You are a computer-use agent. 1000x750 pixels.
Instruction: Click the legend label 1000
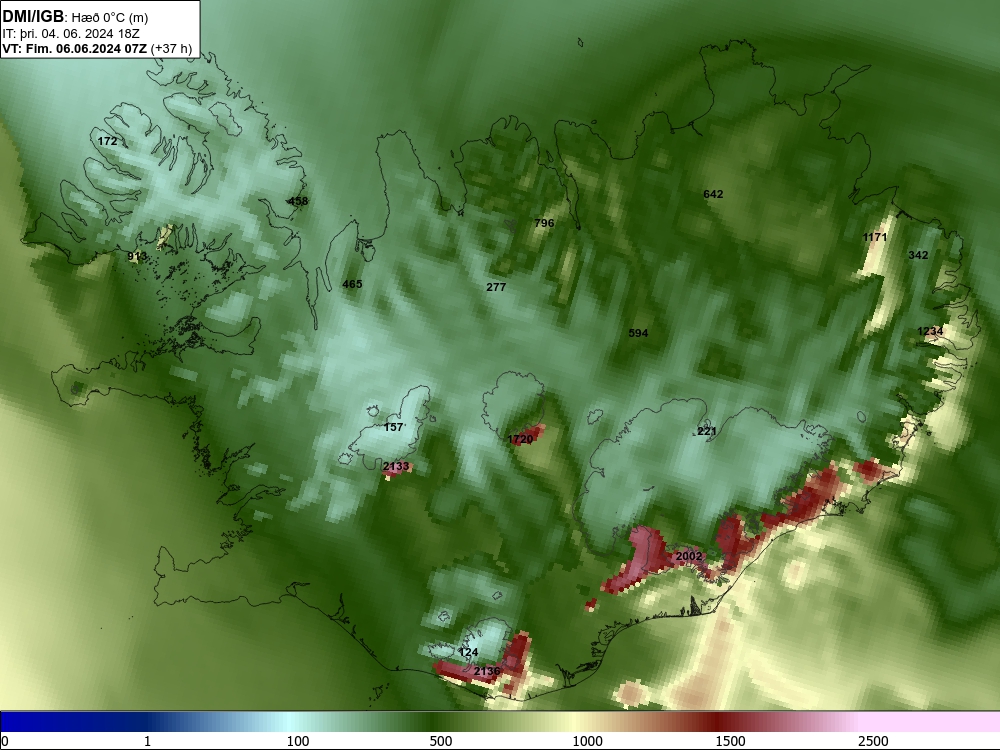pyautogui.click(x=587, y=740)
